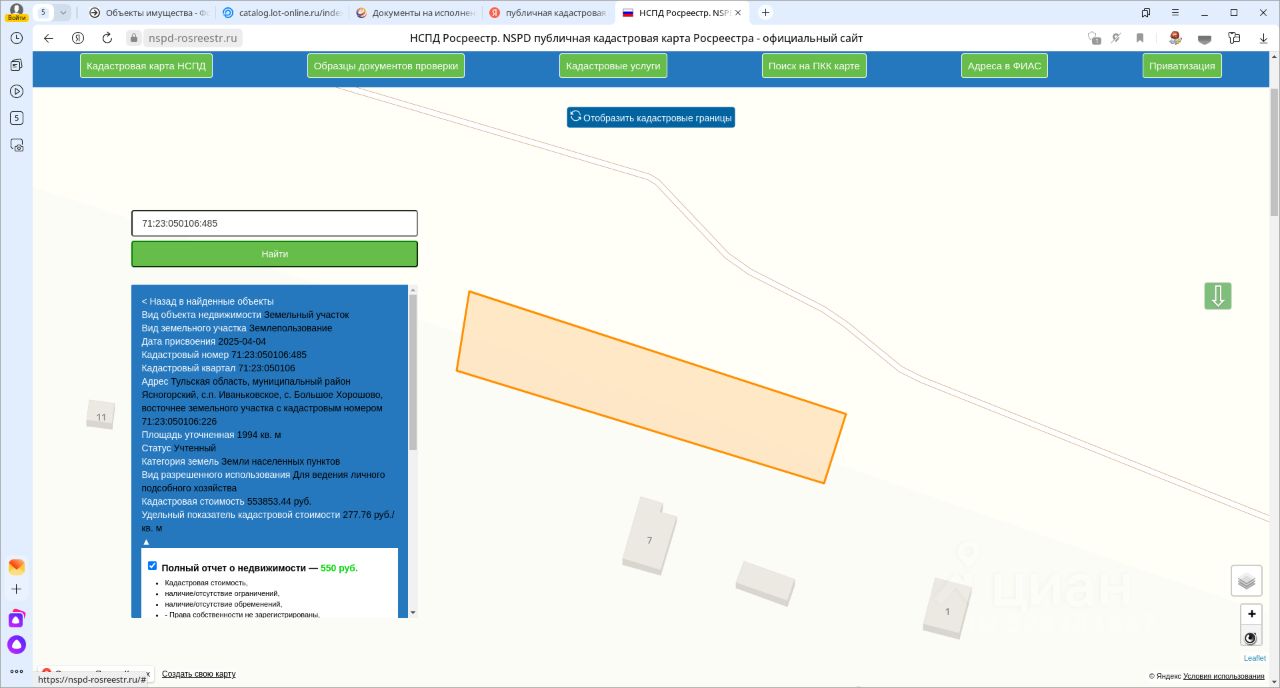Viewport: 1280px width, 688px height.
Task: Open the Yandex home page button
Action: (78, 38)
